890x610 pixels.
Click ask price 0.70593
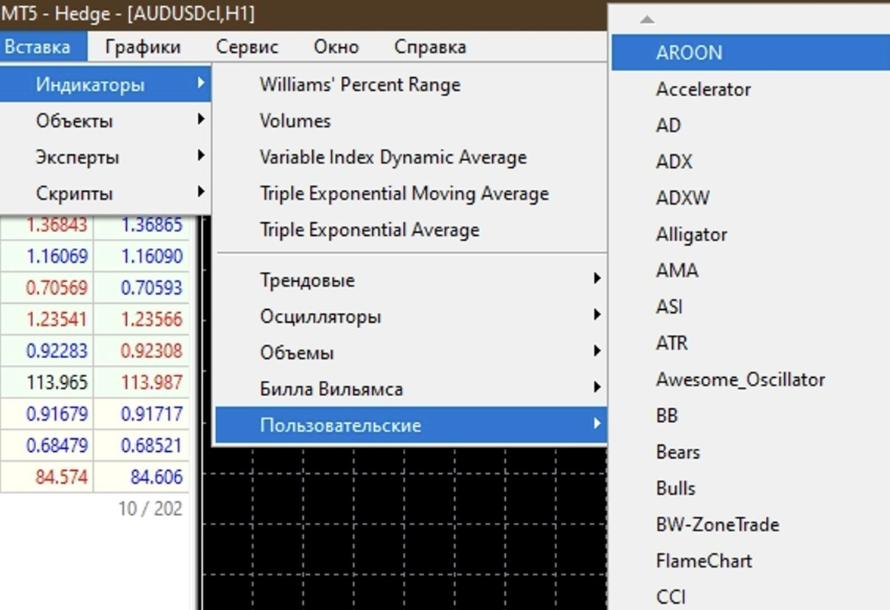tap(152, 288)
